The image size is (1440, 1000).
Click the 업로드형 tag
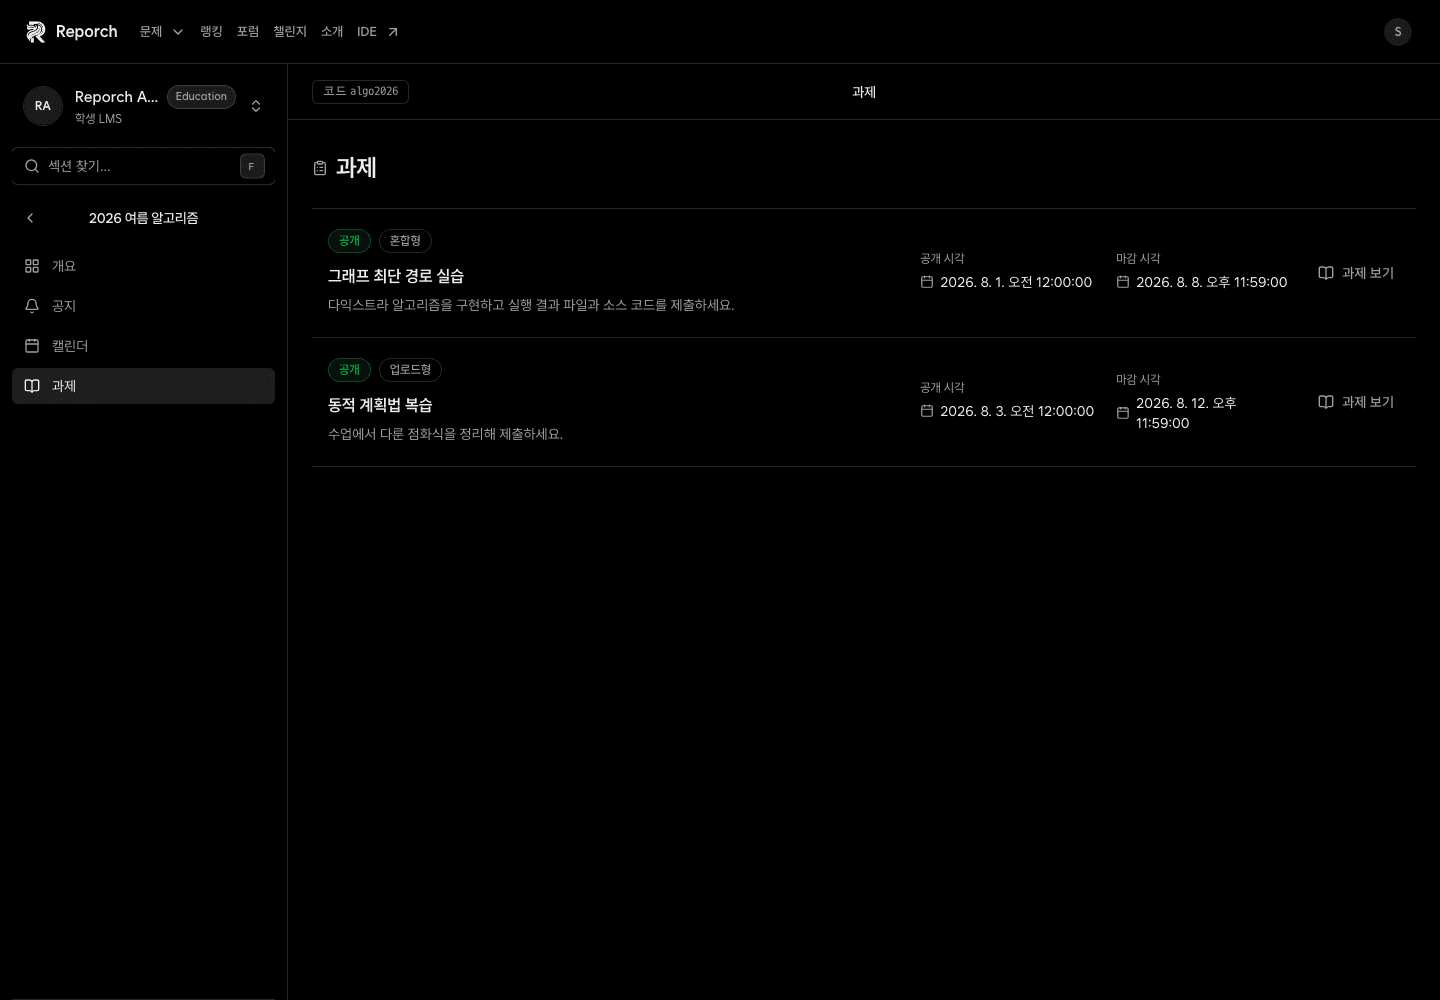coord(410,370)
